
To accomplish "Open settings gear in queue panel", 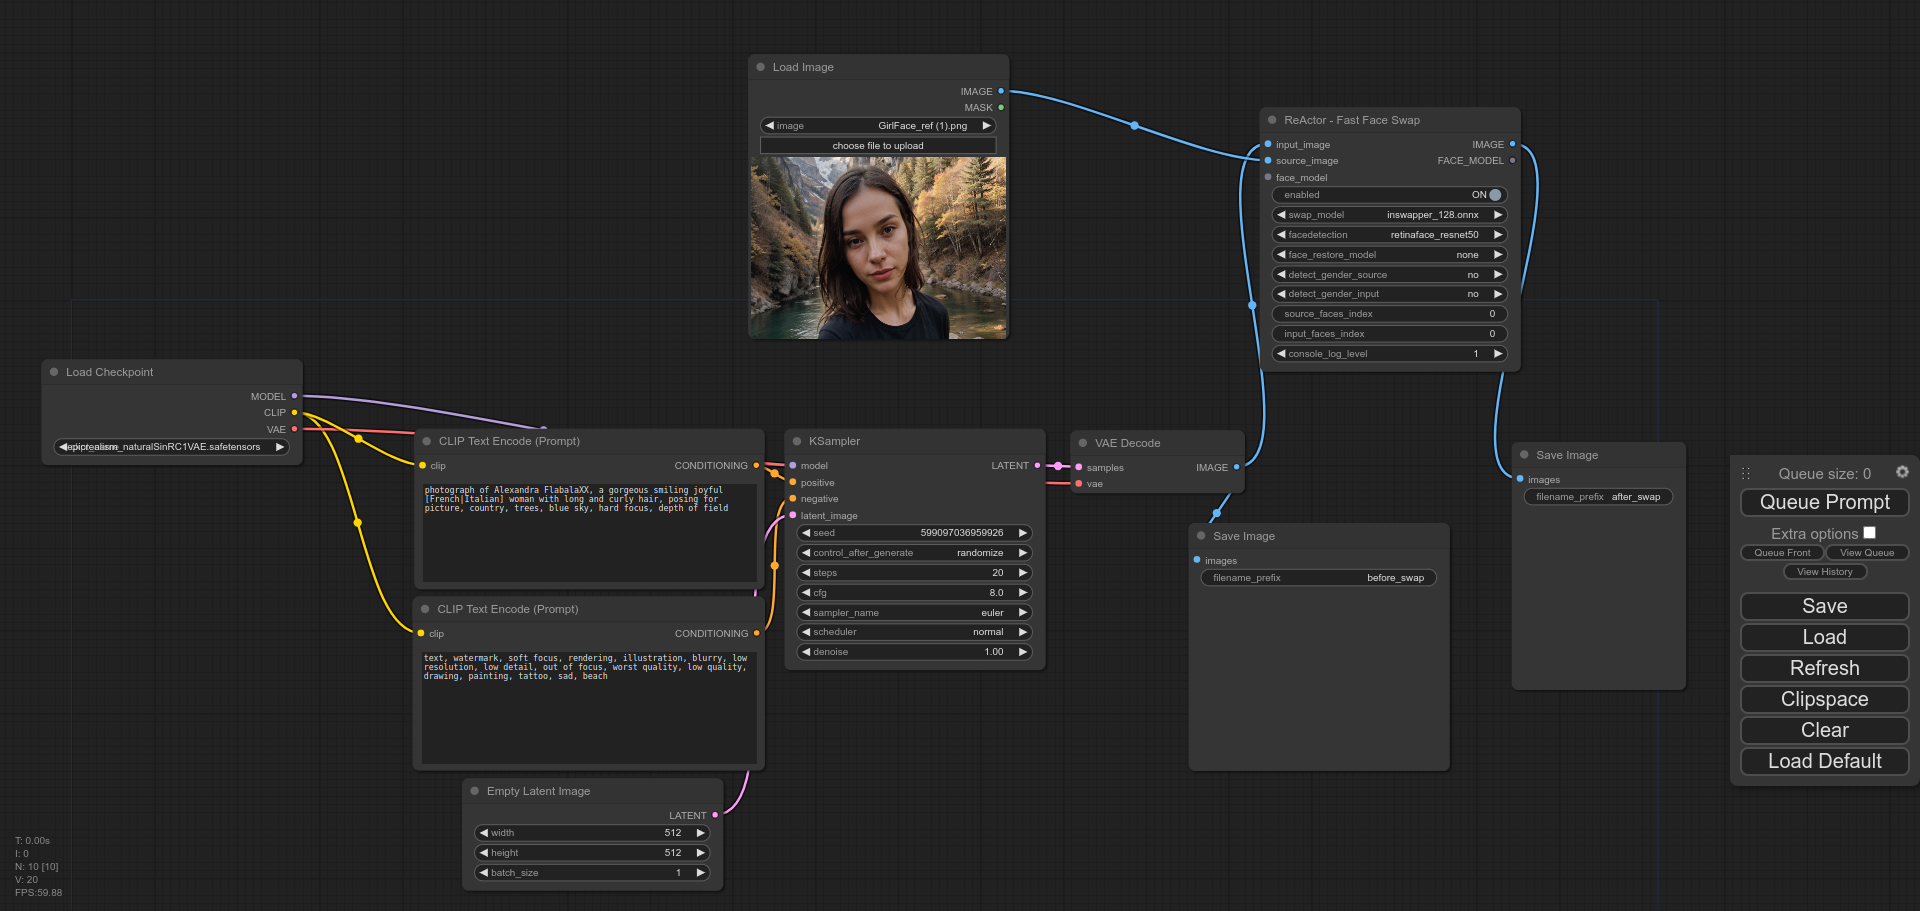I will (x=1902, y=472).
